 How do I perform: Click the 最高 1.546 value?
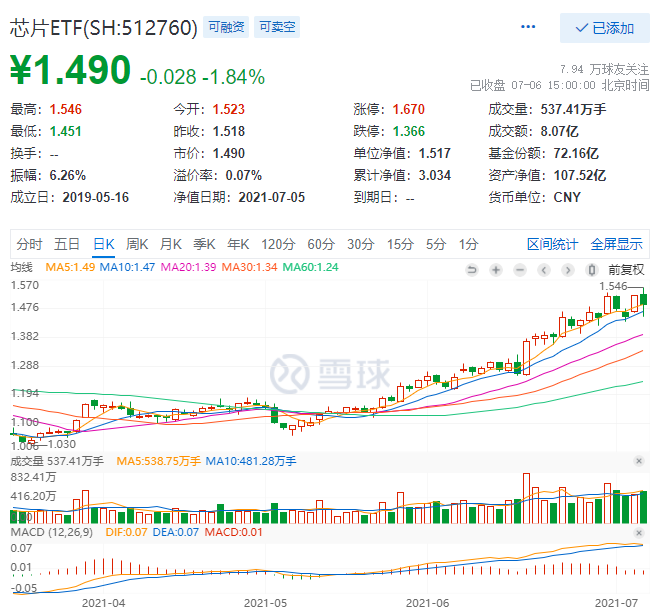click(x=66, y=109)
